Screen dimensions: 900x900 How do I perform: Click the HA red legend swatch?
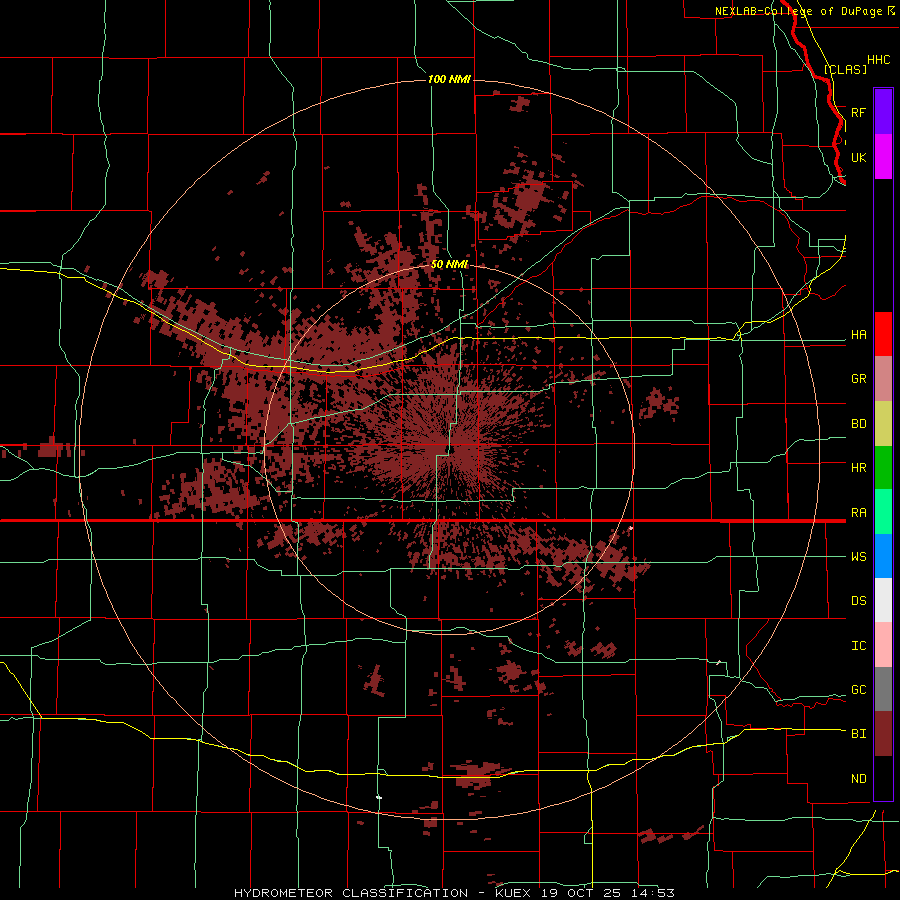(x=883, y=334)
